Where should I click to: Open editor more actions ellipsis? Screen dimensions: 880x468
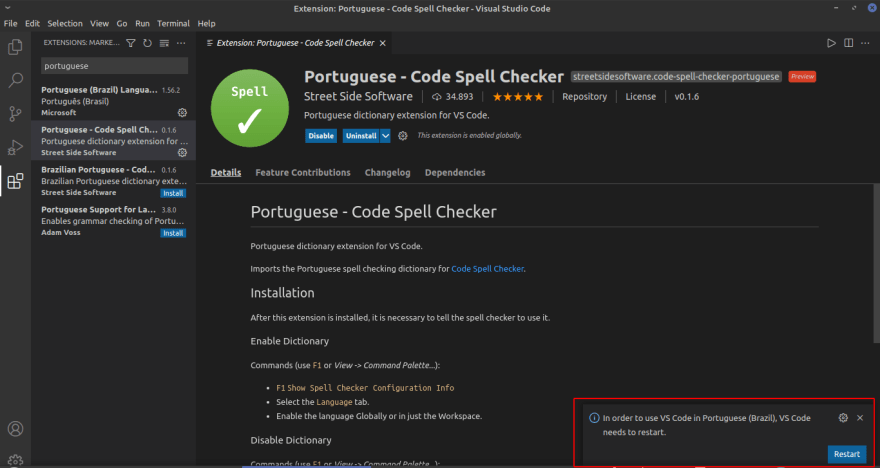pos(866,43)
